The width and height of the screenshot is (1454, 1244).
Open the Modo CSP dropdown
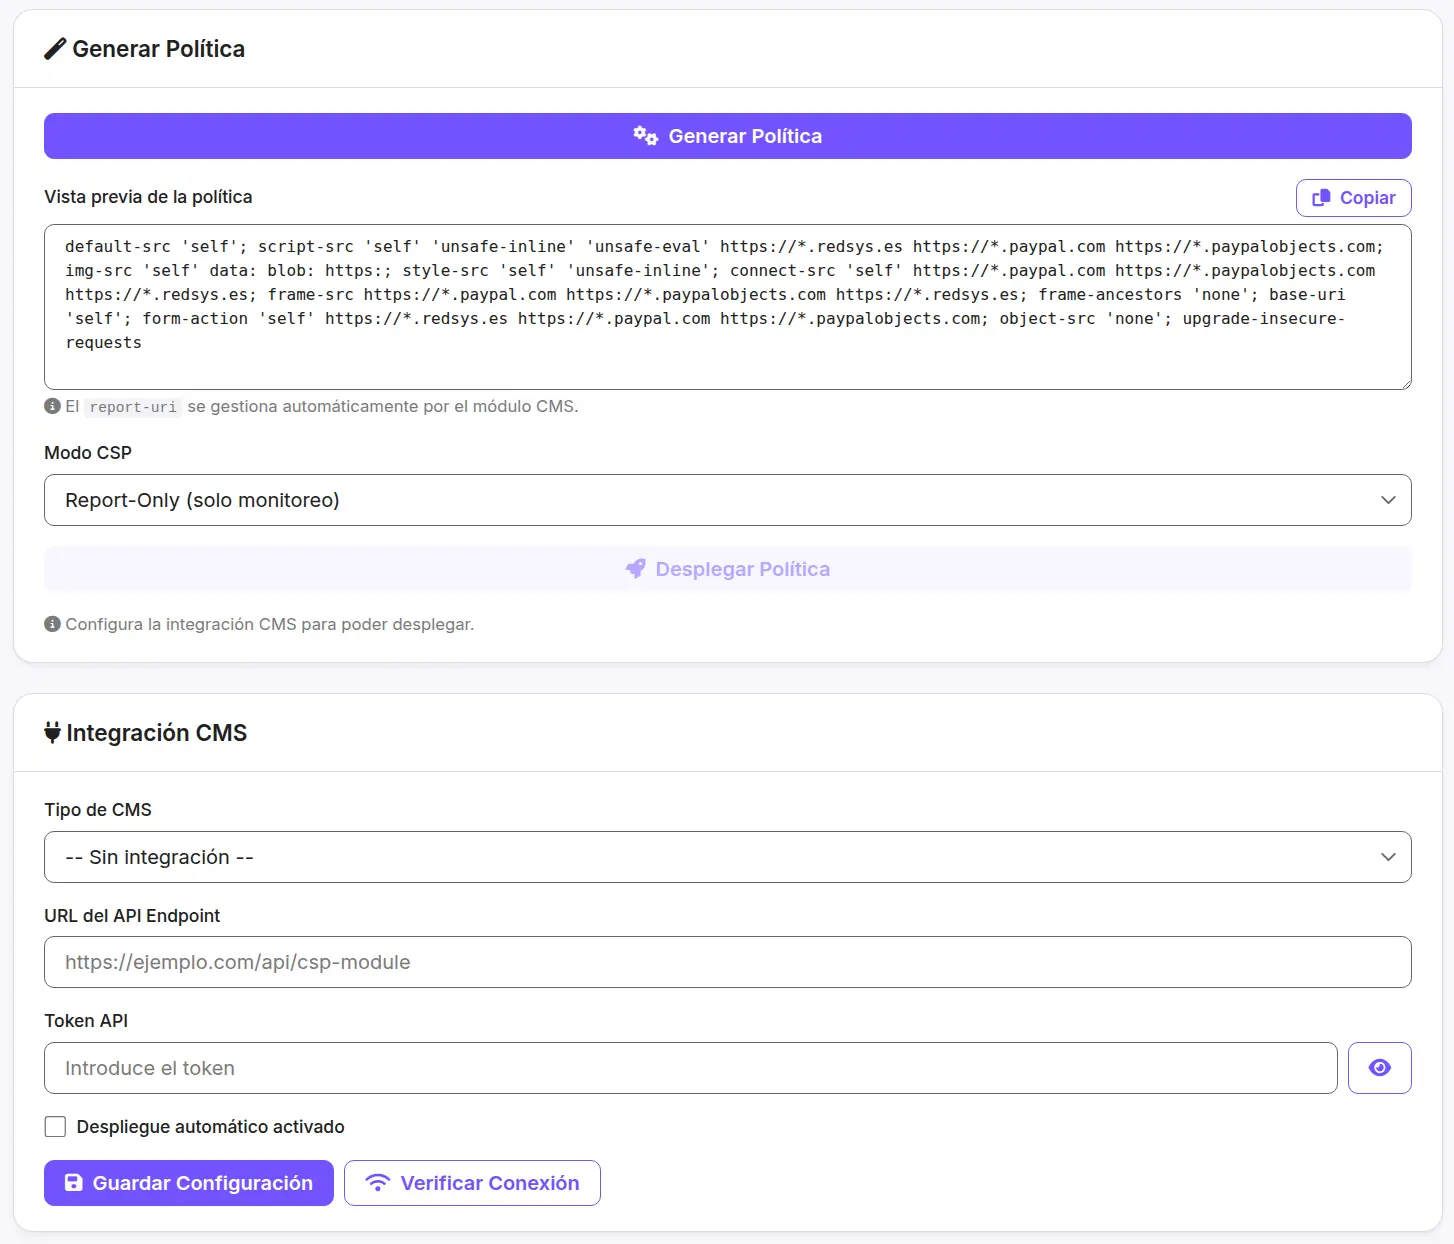click(727, 500)
